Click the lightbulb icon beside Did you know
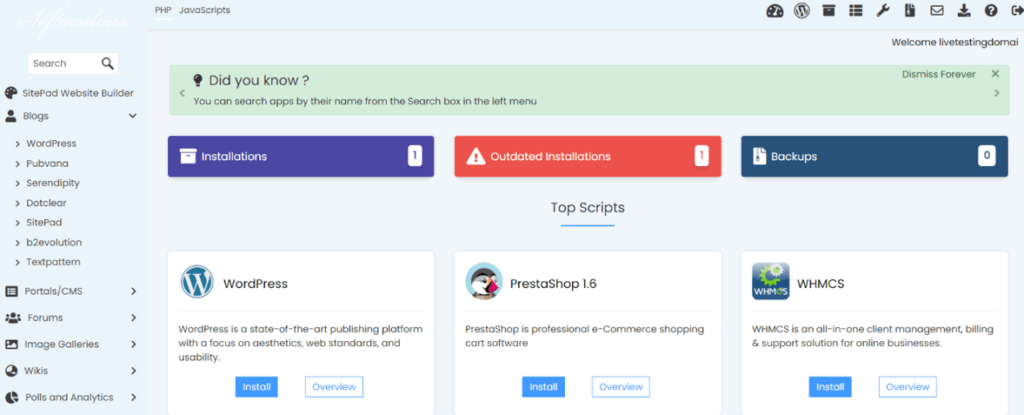Viewport: 1024px width, 415px height. pyautogui.click(x=199, y=80)
